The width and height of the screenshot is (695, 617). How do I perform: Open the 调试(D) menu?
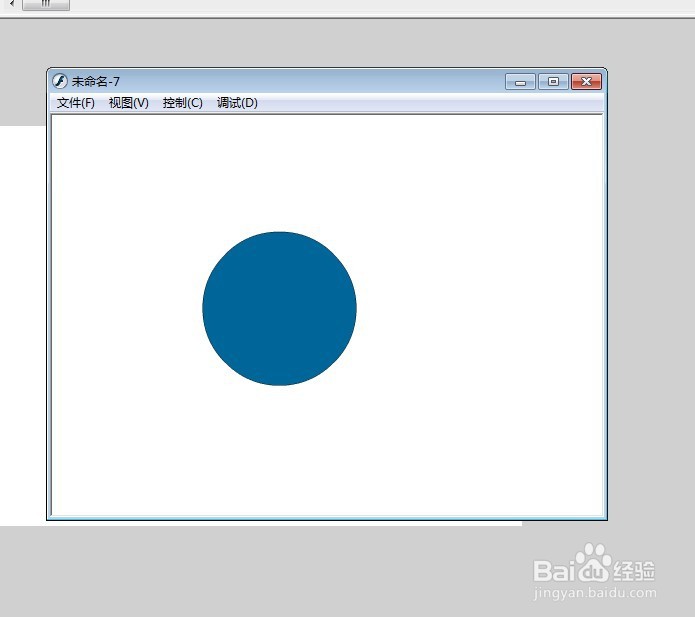click(x=237, y=103)
